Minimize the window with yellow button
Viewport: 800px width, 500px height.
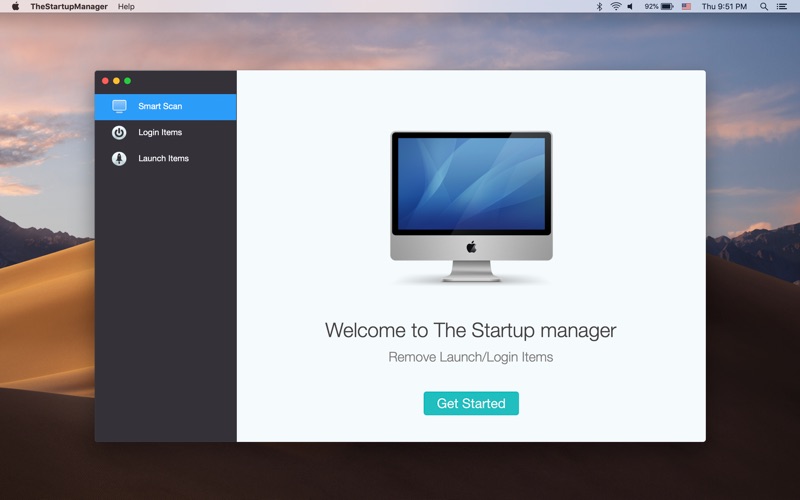click(116, 81)
